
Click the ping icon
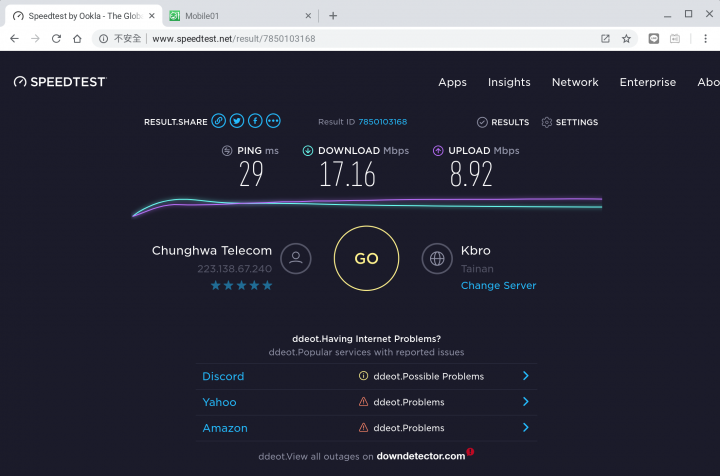point(227,151)
